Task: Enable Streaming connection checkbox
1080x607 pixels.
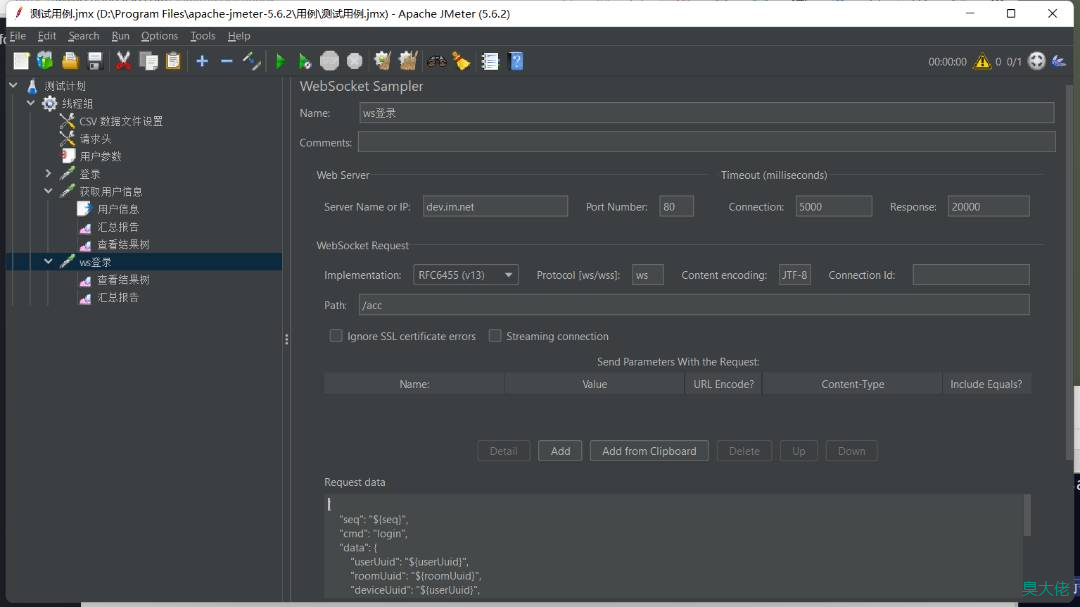Action: coord(495,336)
